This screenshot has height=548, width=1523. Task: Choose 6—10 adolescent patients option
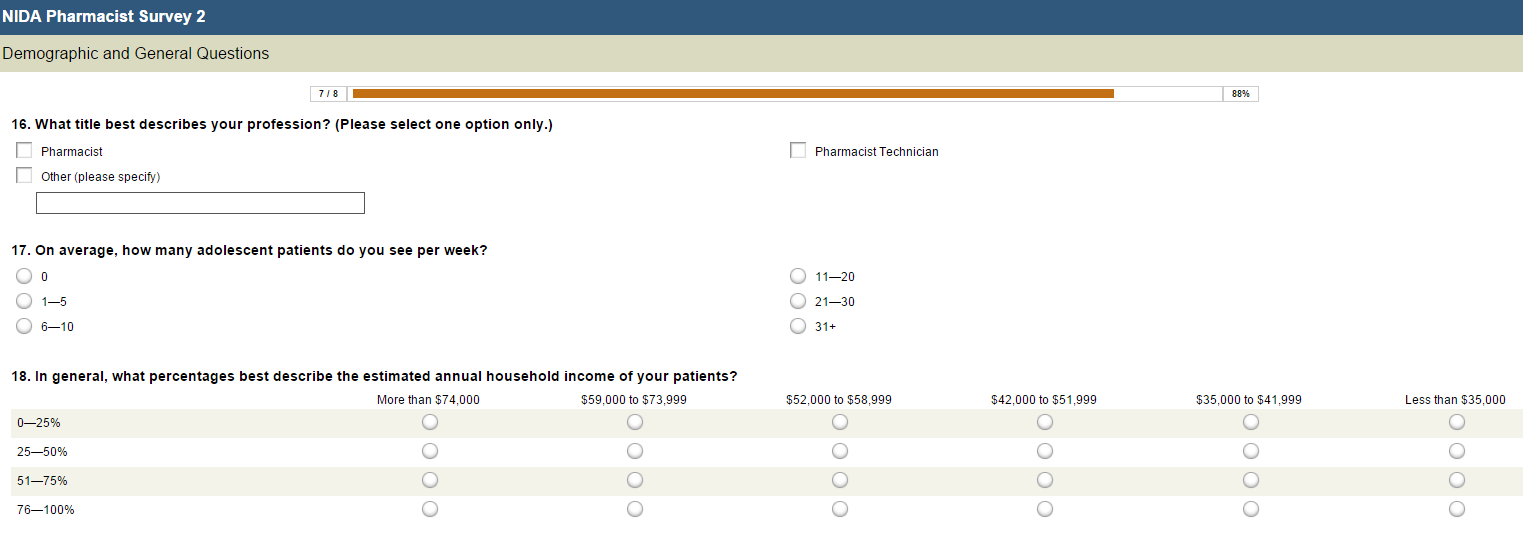click(x=24, y=326)
